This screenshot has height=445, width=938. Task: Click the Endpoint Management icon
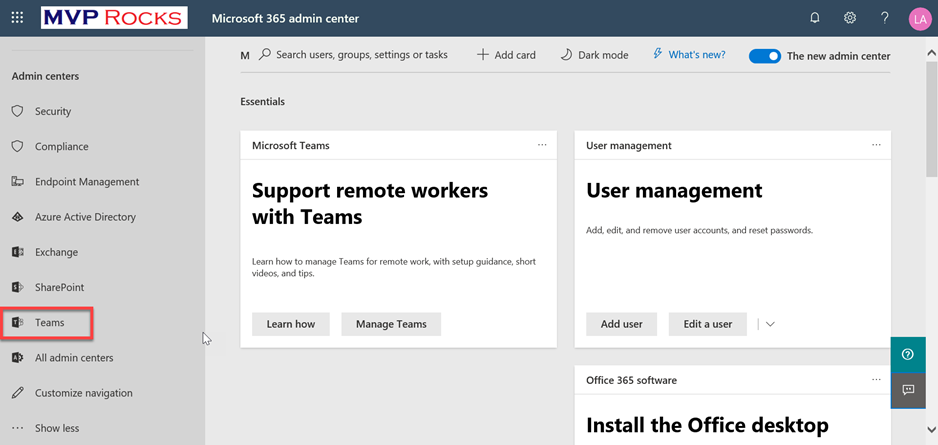point(17,182)
